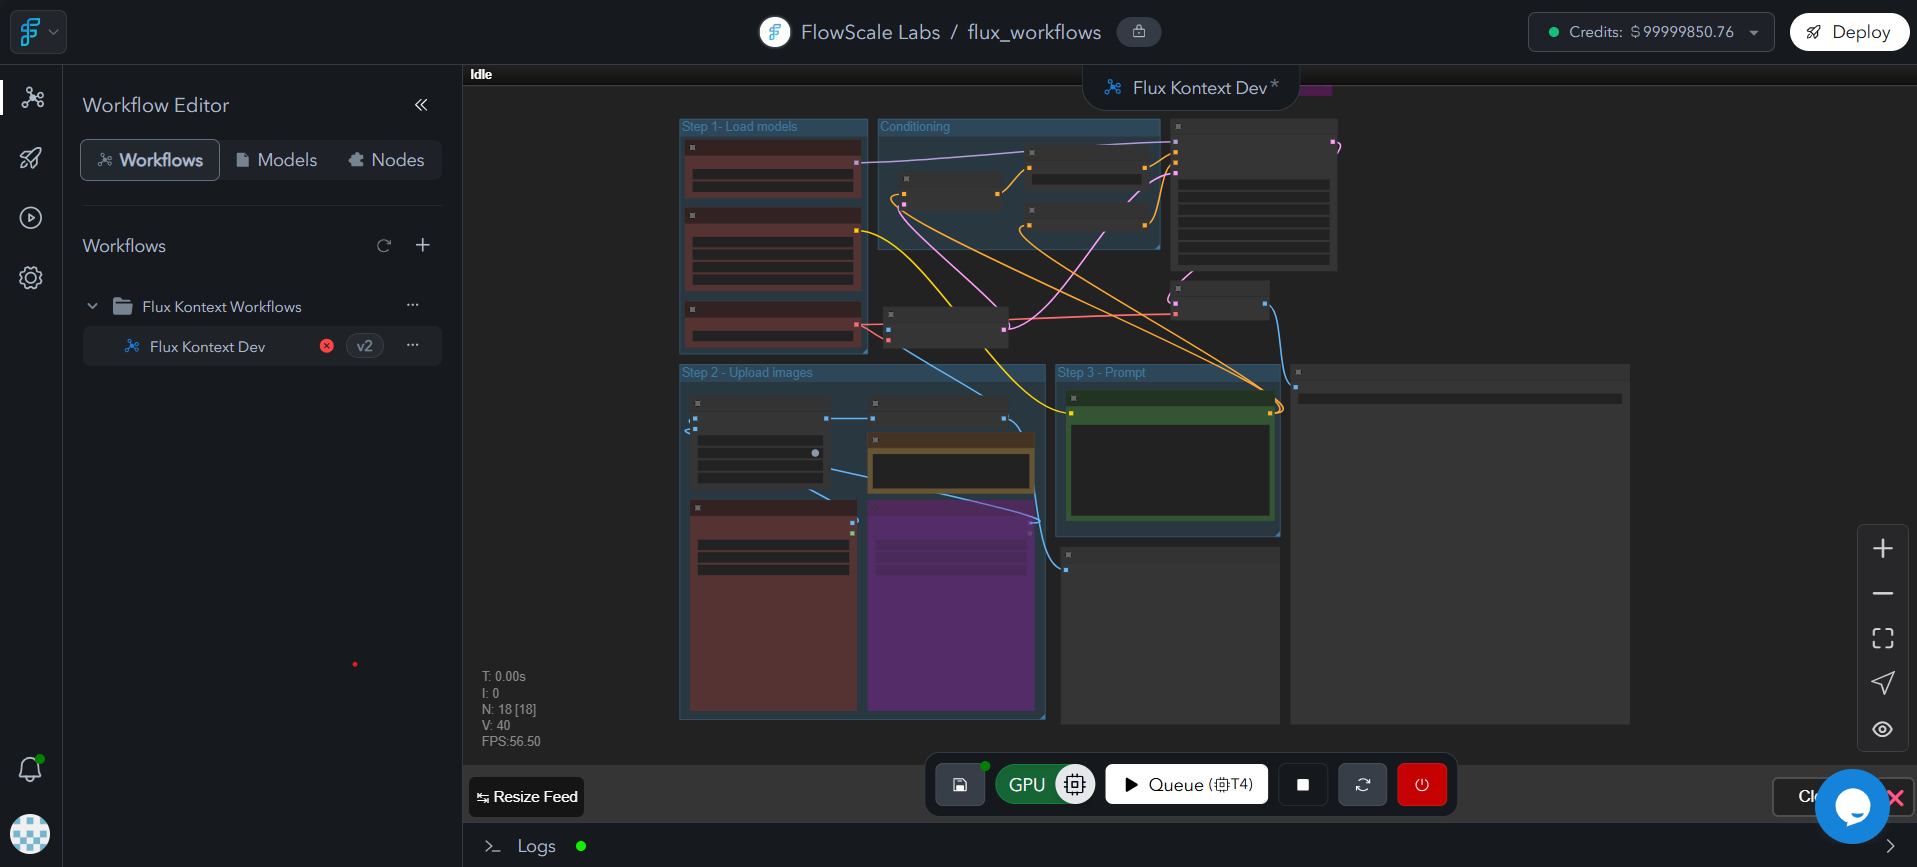
Task: Click the purple node in Step 2
Action: tap(951, 605)
